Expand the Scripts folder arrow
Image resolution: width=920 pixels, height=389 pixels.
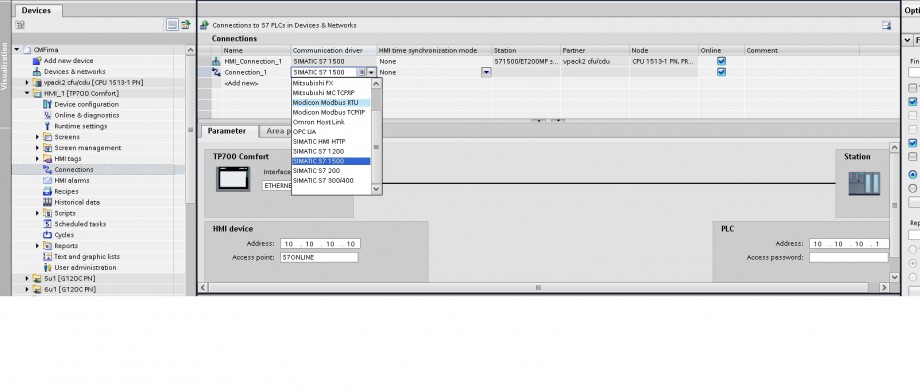(x=38, y=213)
